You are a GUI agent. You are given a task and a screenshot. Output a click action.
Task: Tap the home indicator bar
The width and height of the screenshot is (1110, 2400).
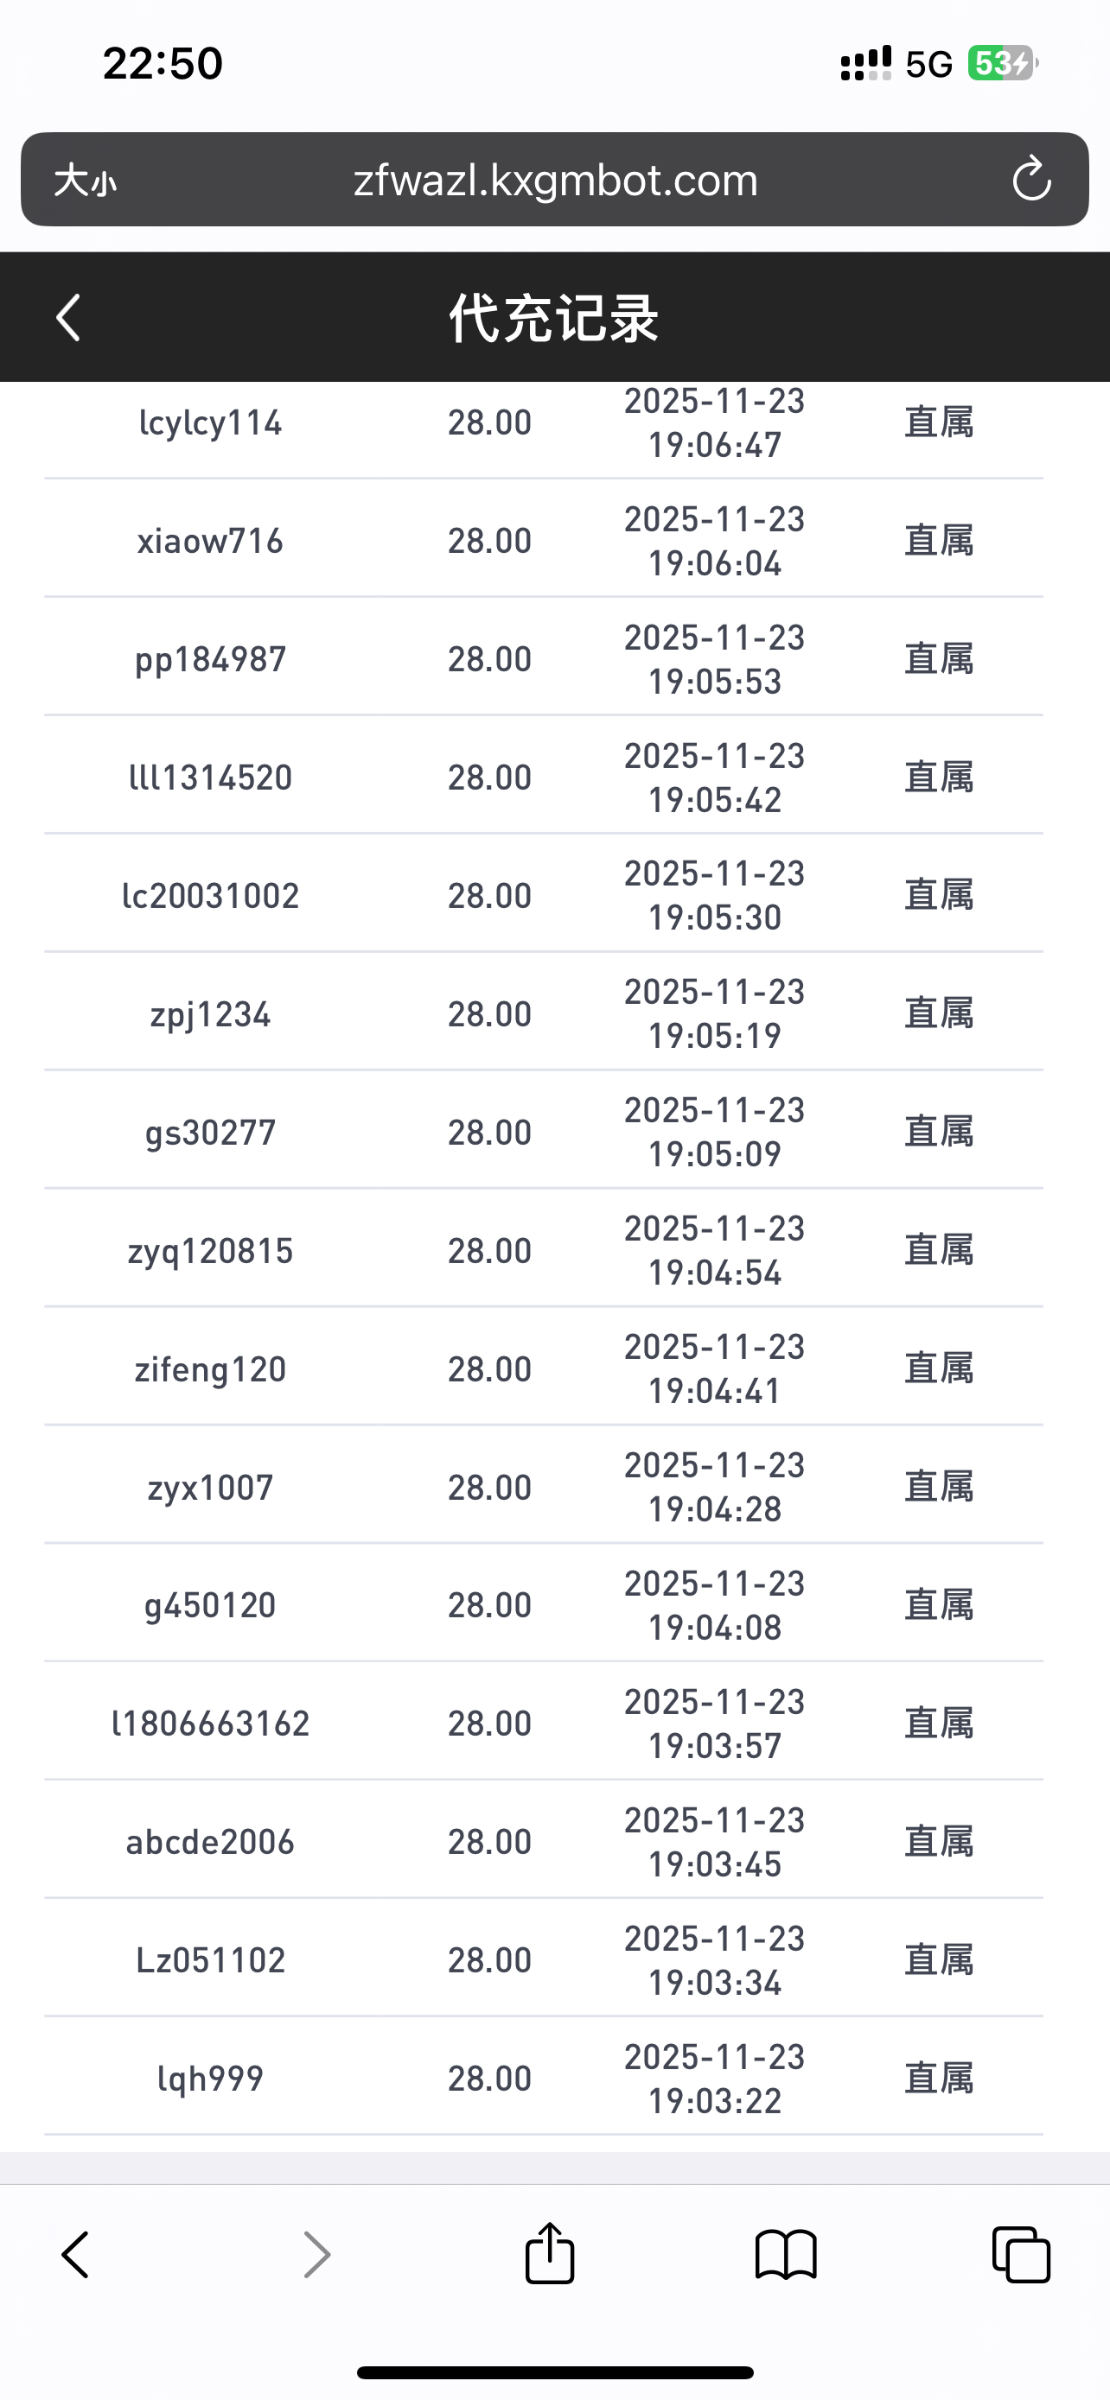(555, 2372)
